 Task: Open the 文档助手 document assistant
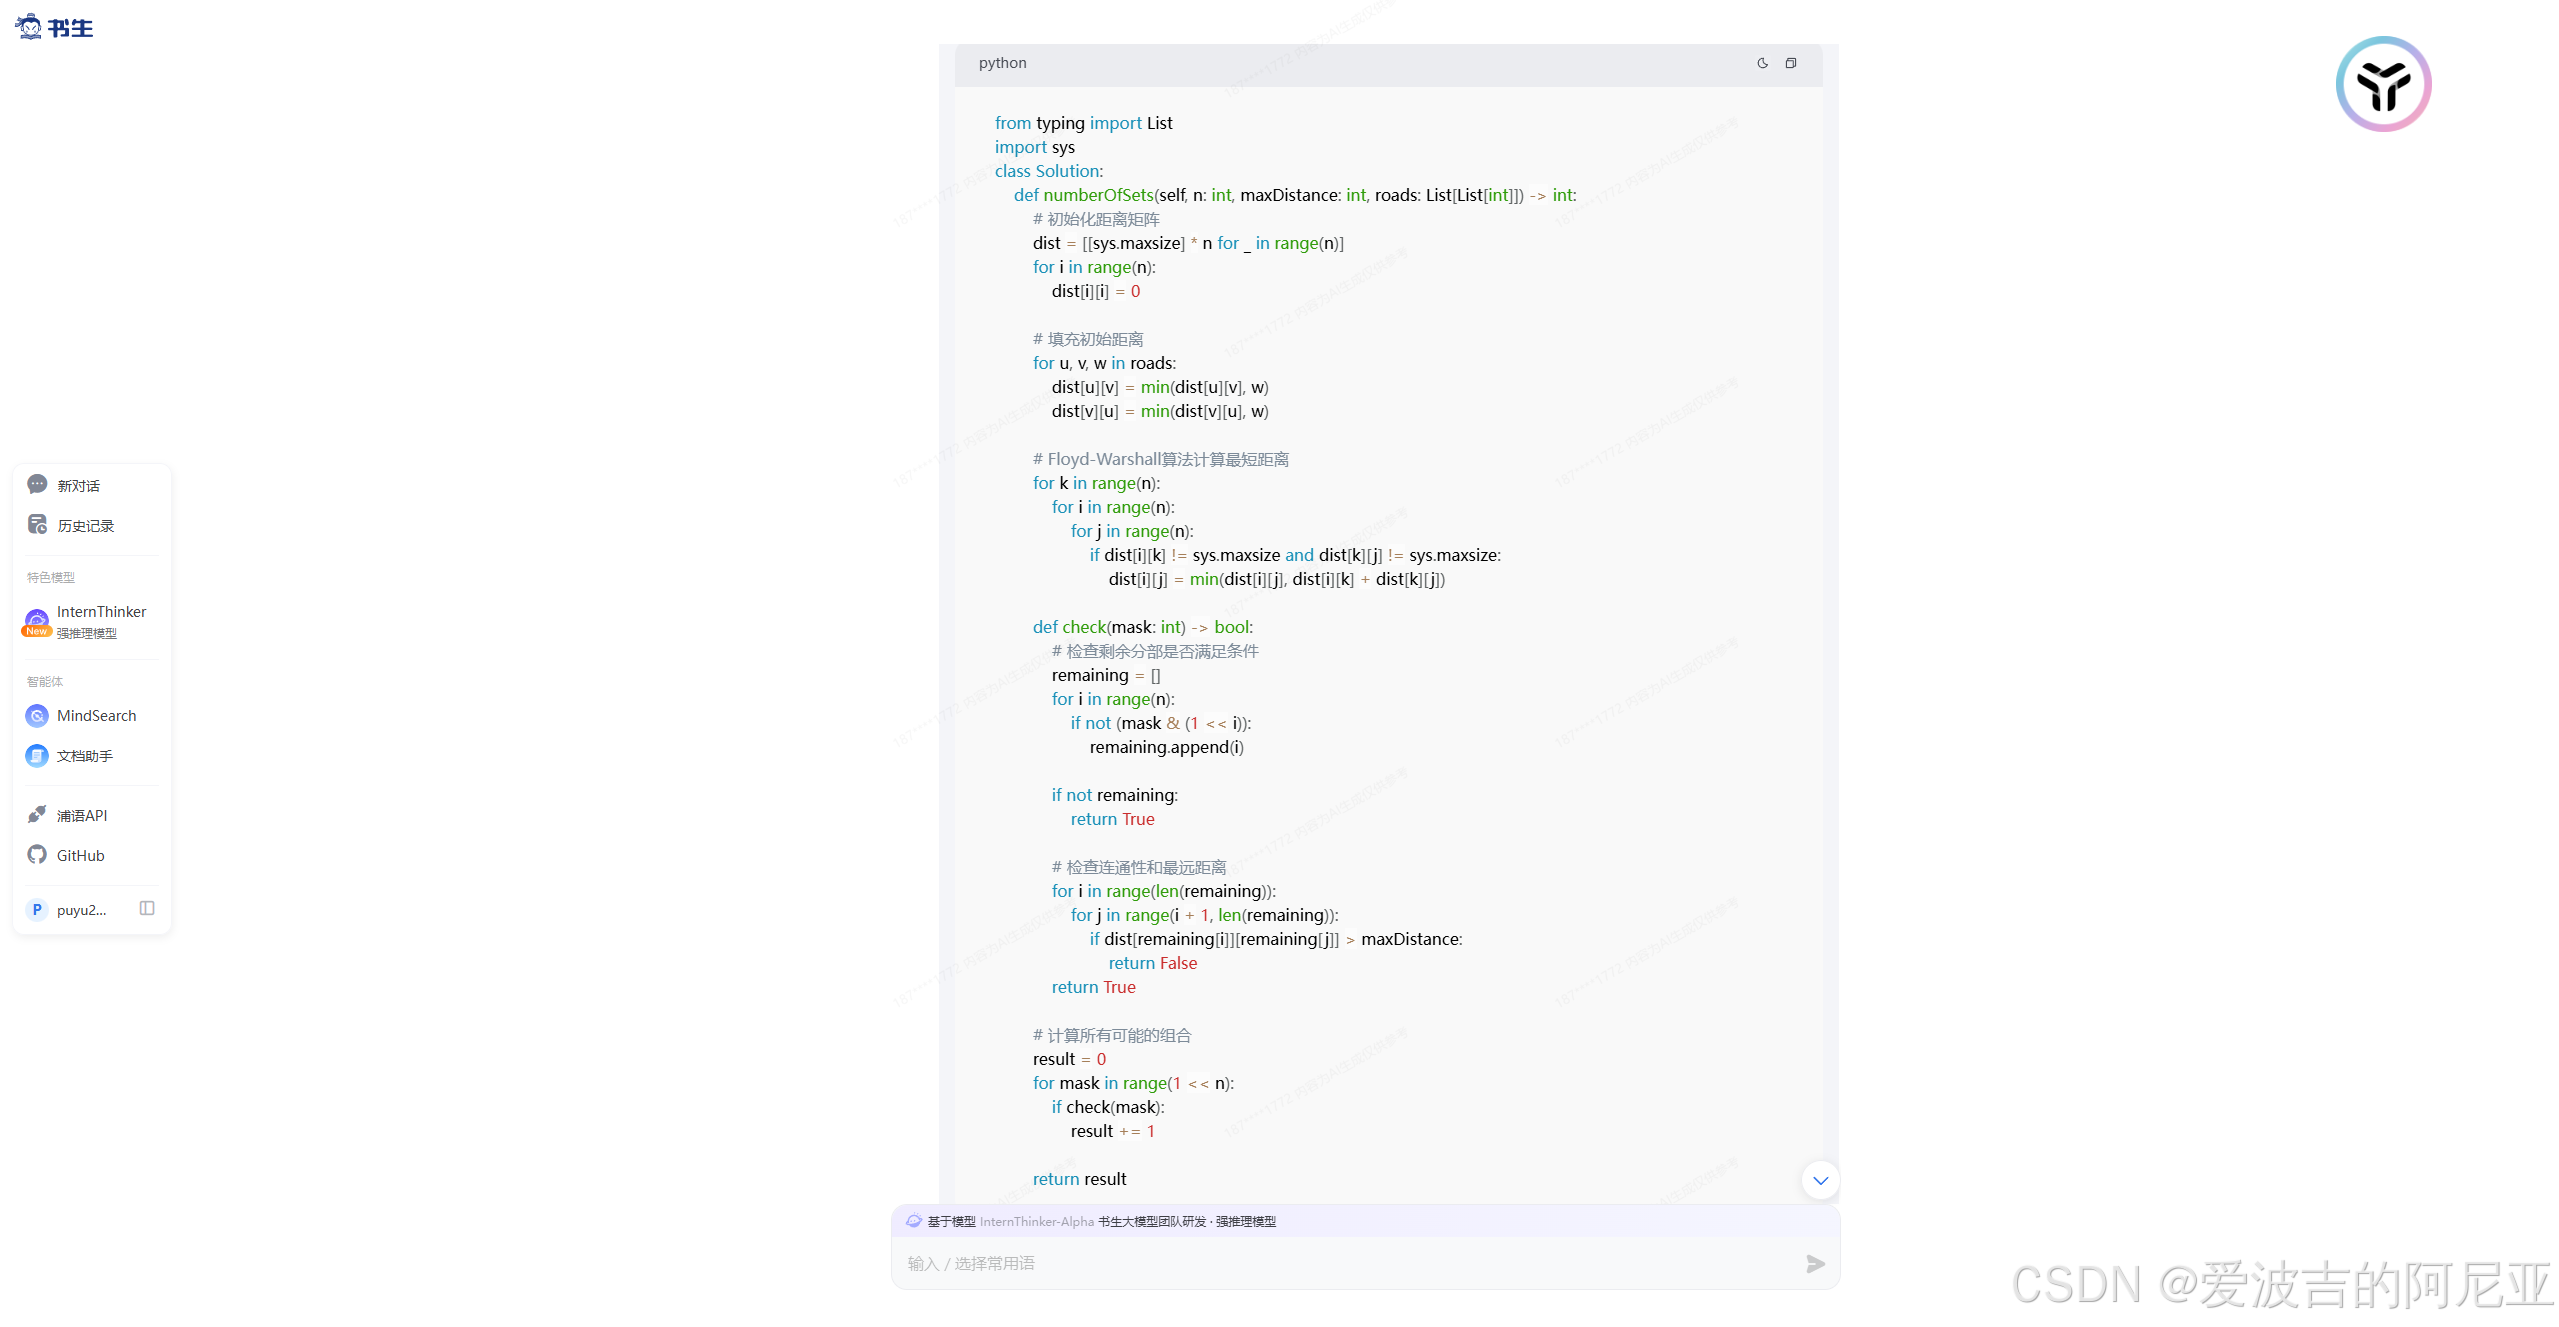(84, 756)
